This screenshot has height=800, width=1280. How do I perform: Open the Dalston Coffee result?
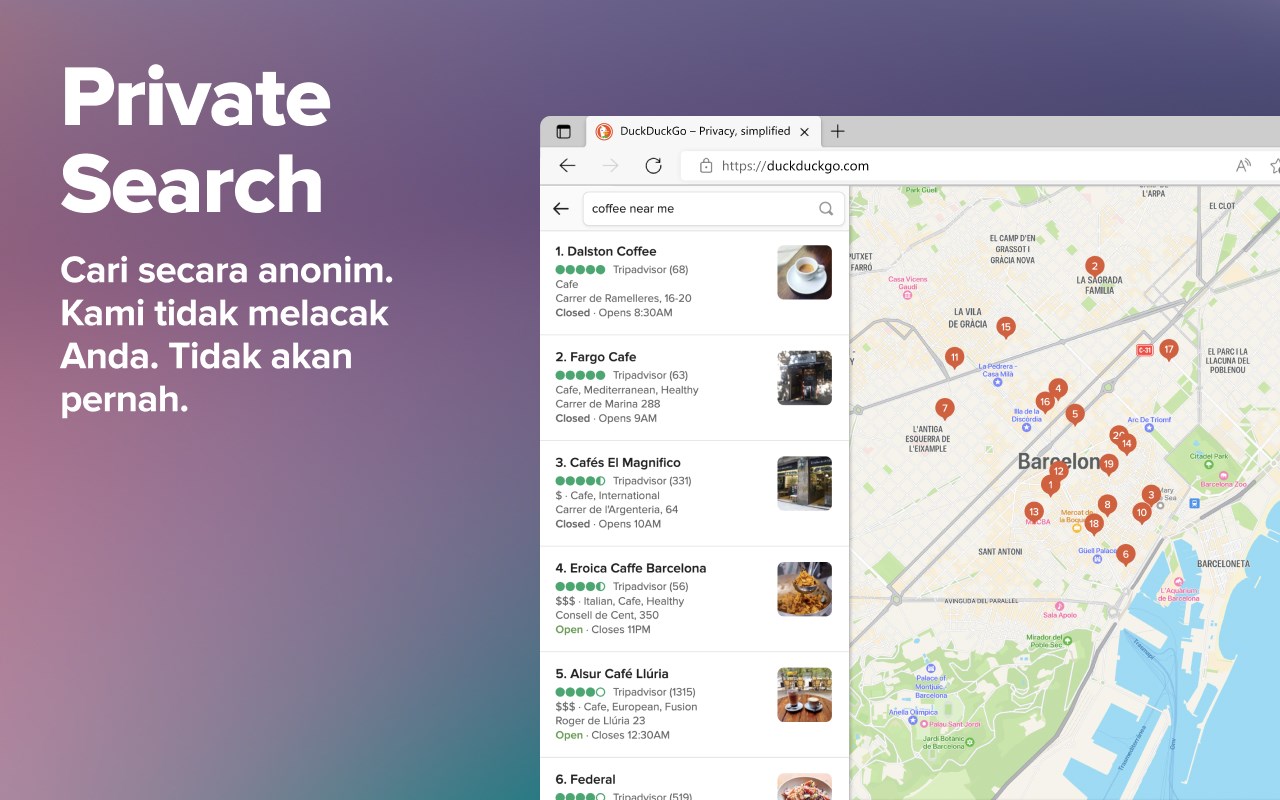tap(694, 282)
